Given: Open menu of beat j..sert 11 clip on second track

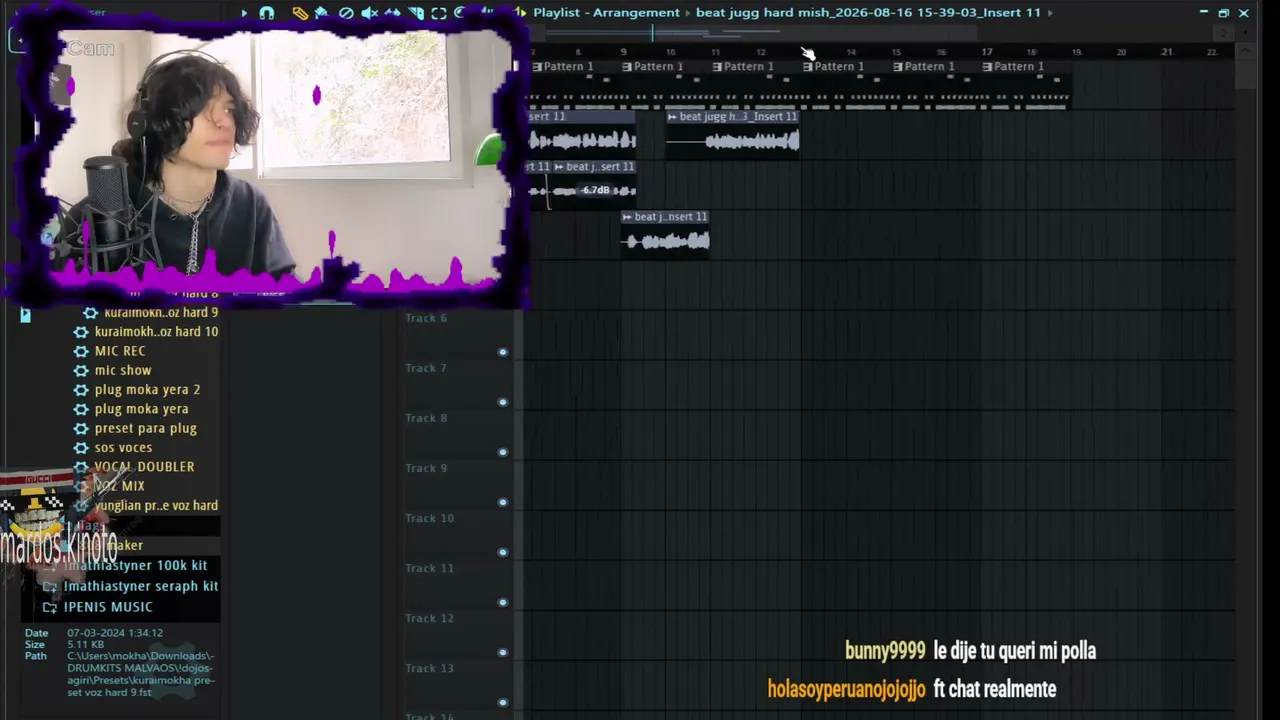Looking at the screenshot, I should pyautogui.click(x=559, y=167).
